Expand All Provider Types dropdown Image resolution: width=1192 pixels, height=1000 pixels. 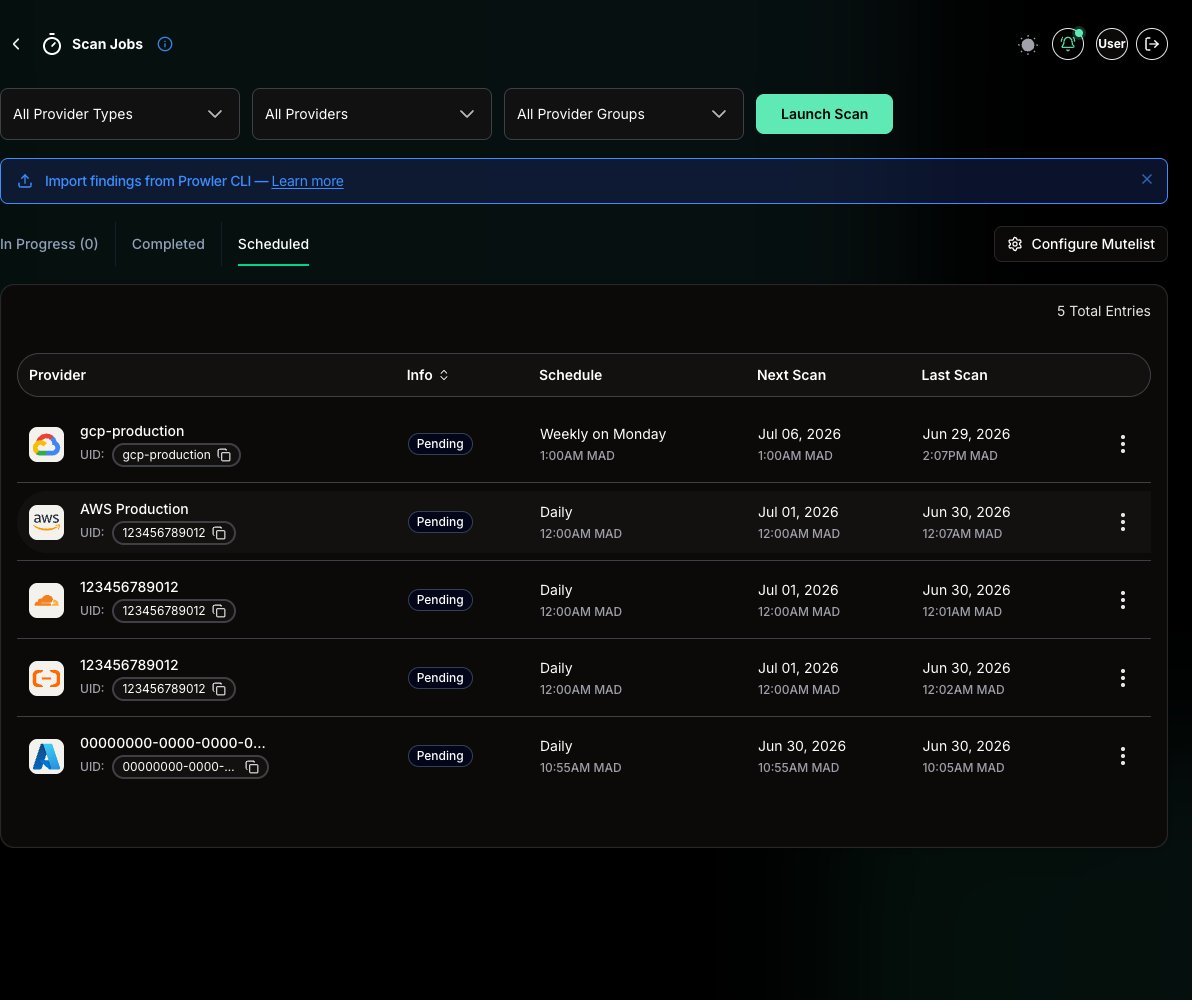pos(120,114)
